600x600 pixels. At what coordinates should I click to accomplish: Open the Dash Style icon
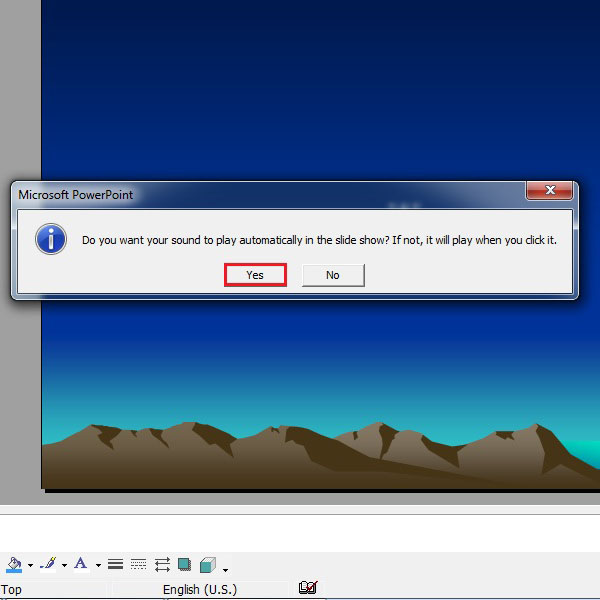(139, 564)
